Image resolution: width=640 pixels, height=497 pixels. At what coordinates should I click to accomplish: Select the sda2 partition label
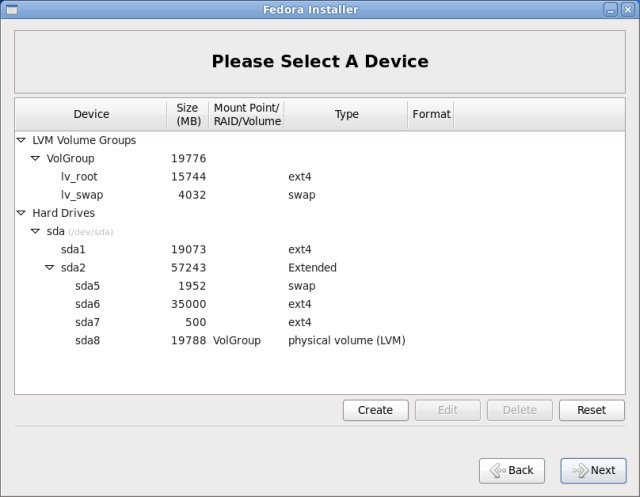73,268
